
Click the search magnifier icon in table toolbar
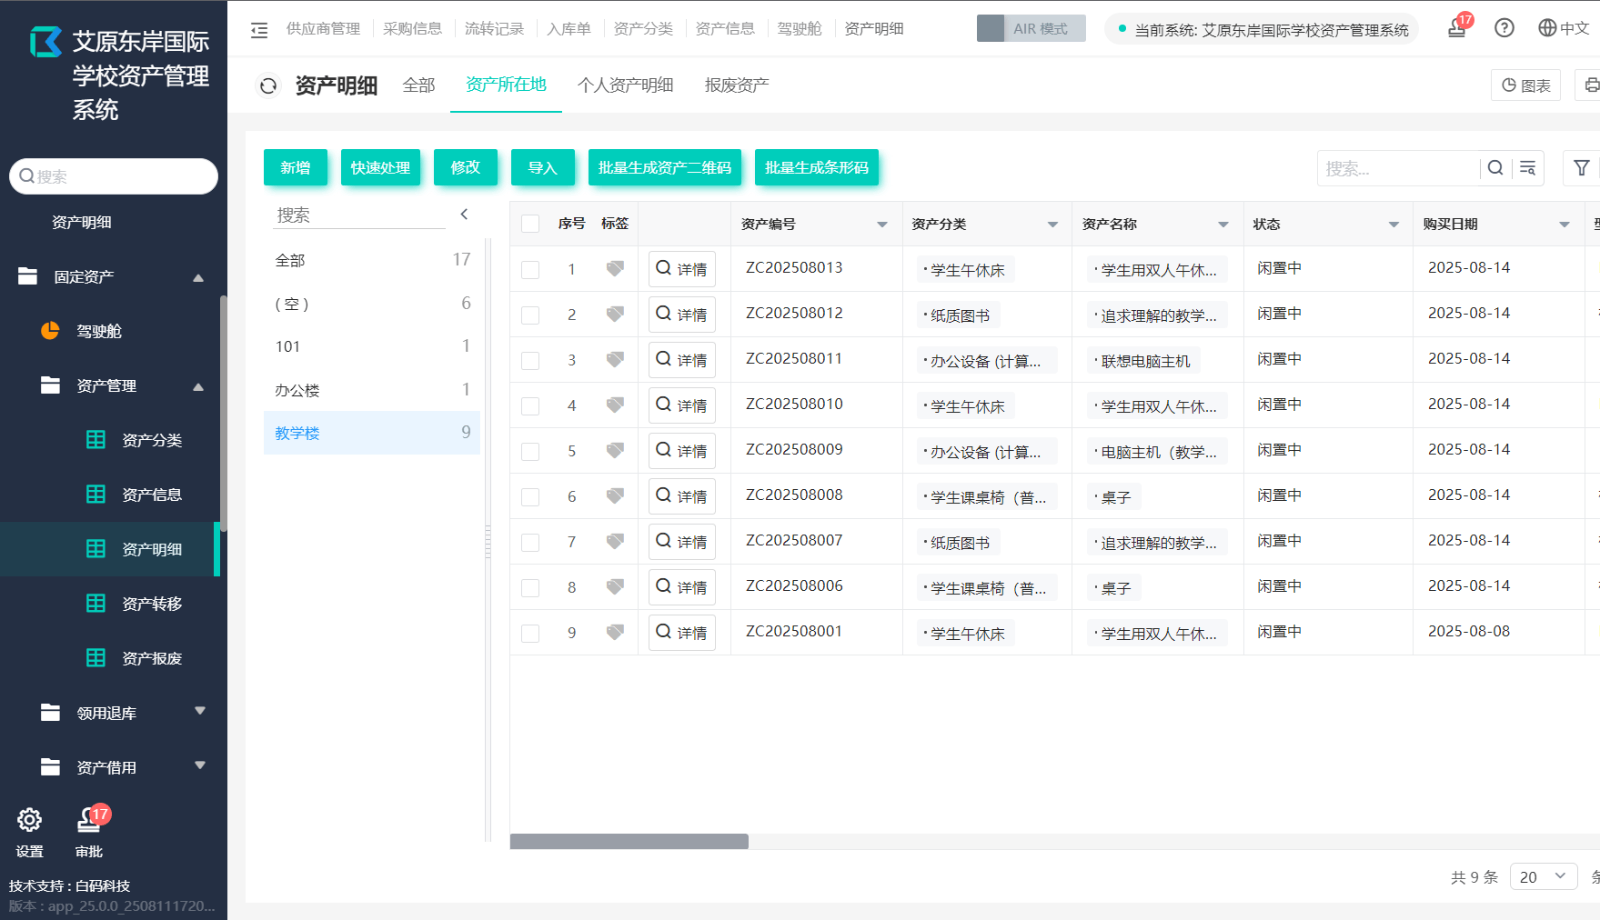(1495, 168)
